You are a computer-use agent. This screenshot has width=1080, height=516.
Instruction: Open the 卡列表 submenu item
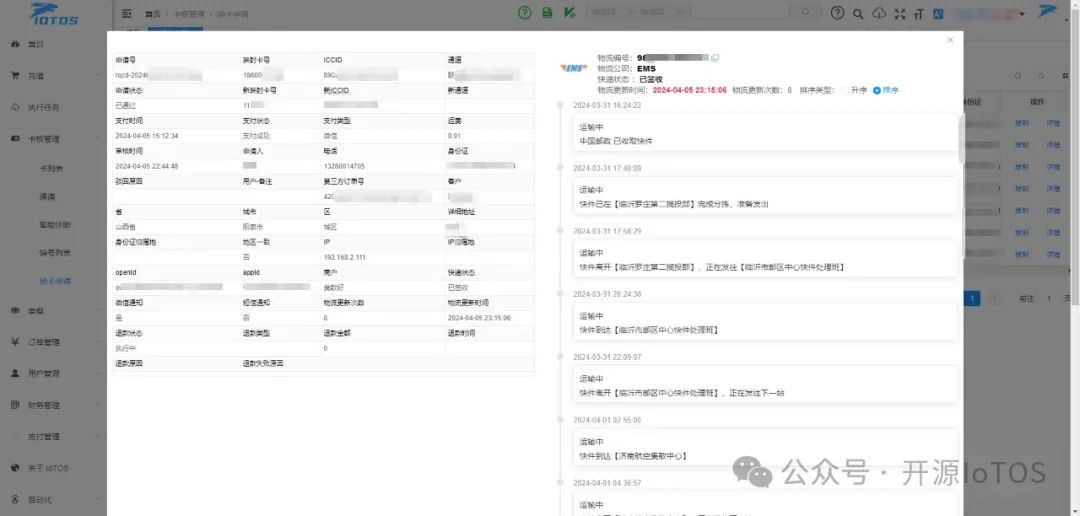[x=52, y=168]
